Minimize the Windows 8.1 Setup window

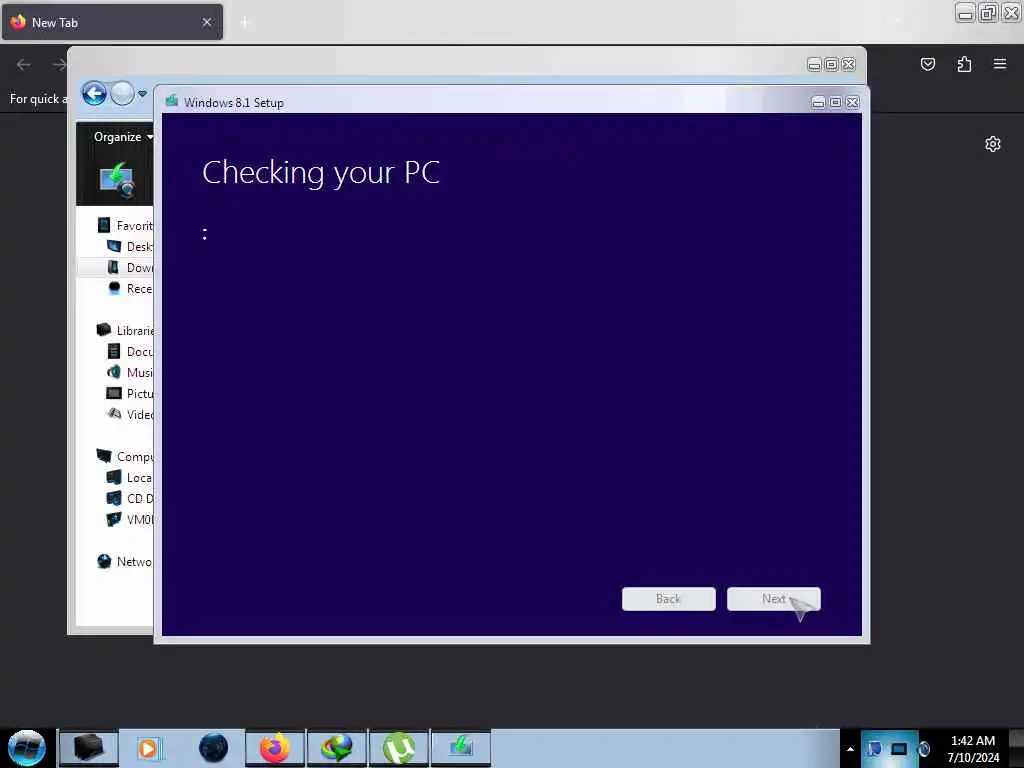818,103
